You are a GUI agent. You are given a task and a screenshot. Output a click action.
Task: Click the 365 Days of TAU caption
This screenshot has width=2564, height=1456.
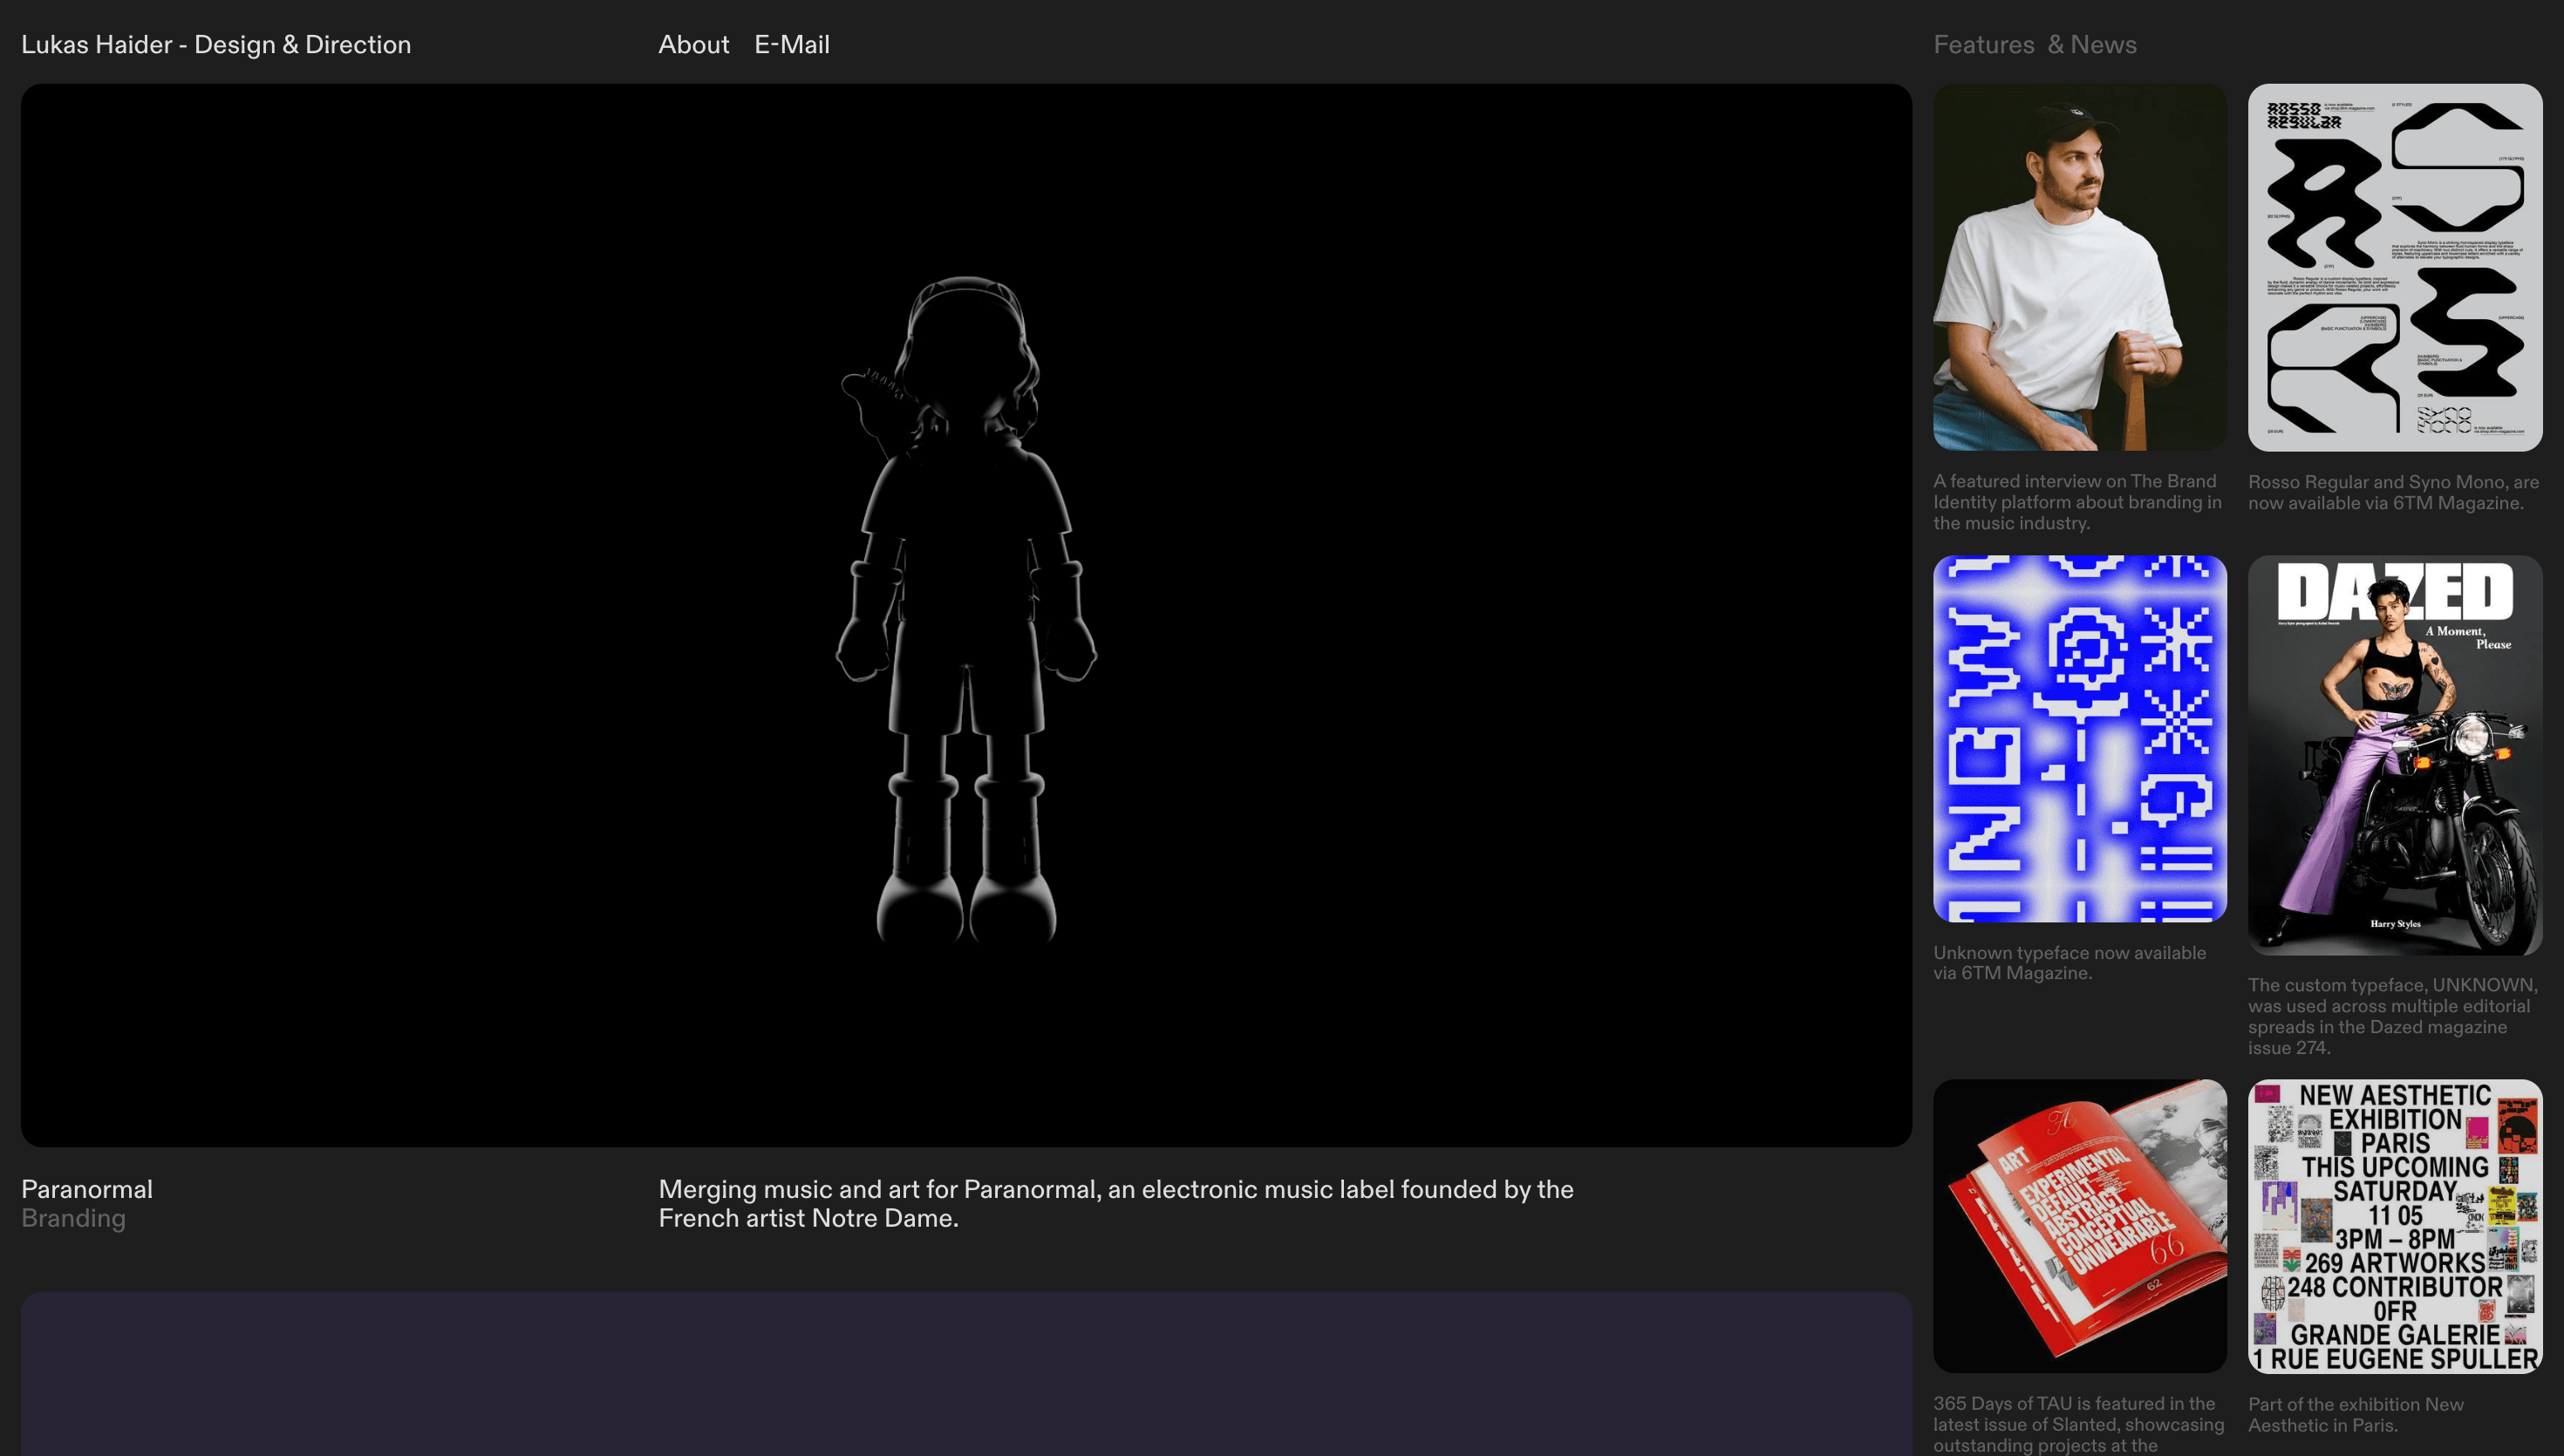pos(2077,1424)
